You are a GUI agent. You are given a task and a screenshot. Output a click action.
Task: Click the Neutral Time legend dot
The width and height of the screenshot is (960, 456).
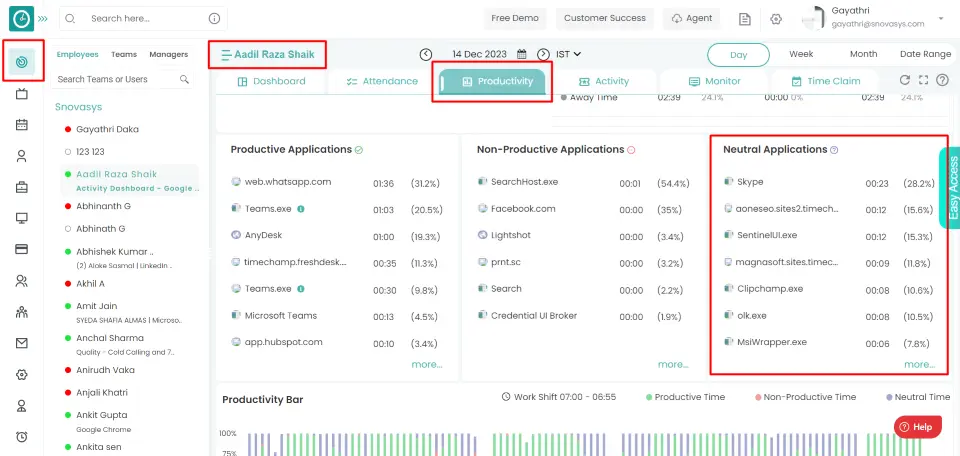(889, 397)
